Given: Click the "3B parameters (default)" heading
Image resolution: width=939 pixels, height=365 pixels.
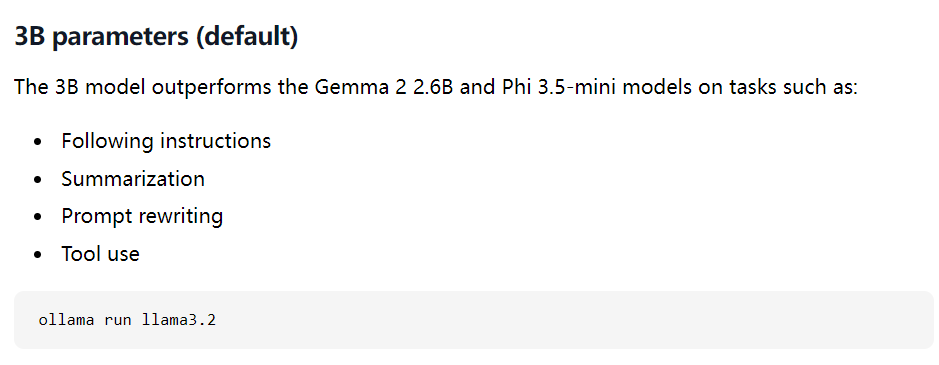Looking at the screenshot, I should [156, 38].
